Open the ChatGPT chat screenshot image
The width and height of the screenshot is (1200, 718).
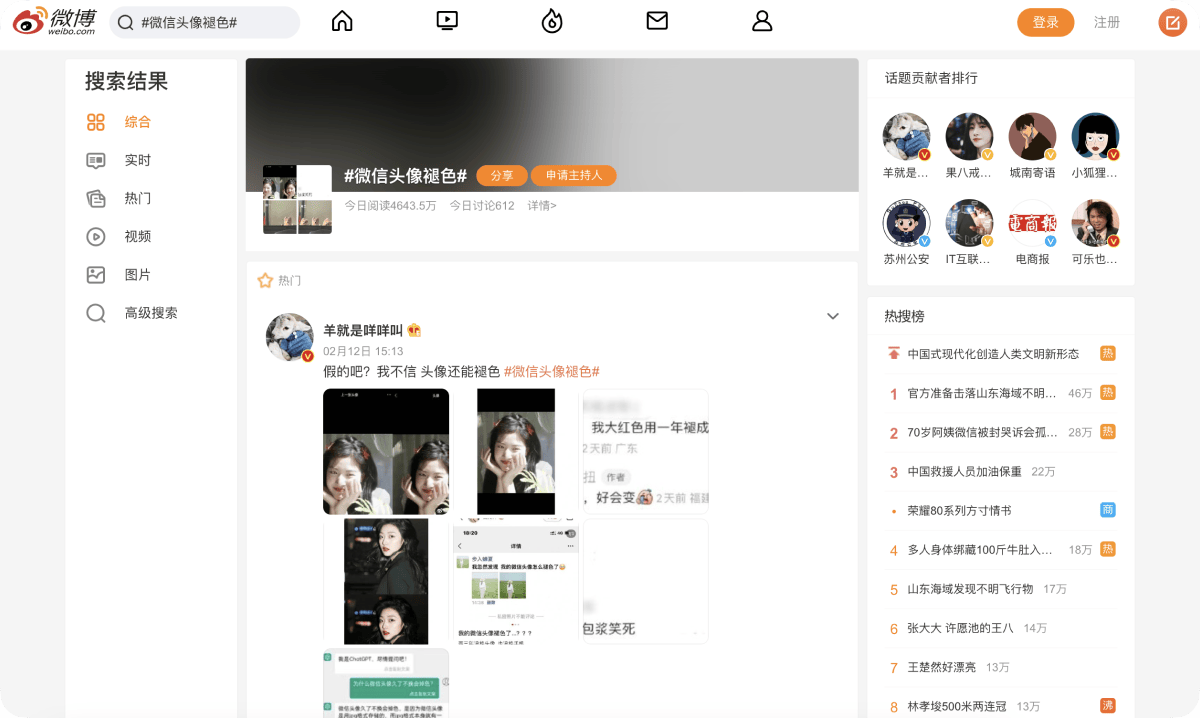click(x=386, y=683)
